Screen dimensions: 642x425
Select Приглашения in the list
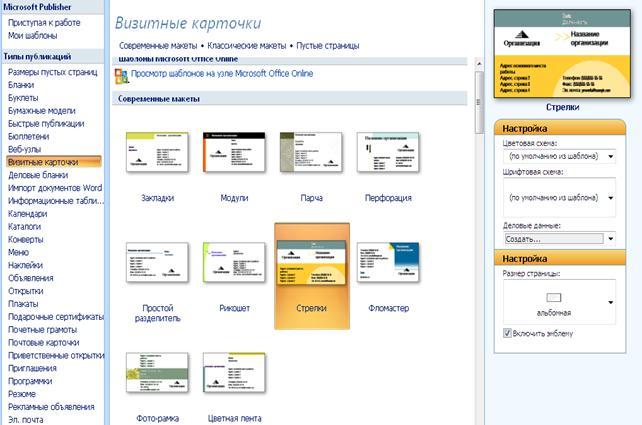[32, 368]
